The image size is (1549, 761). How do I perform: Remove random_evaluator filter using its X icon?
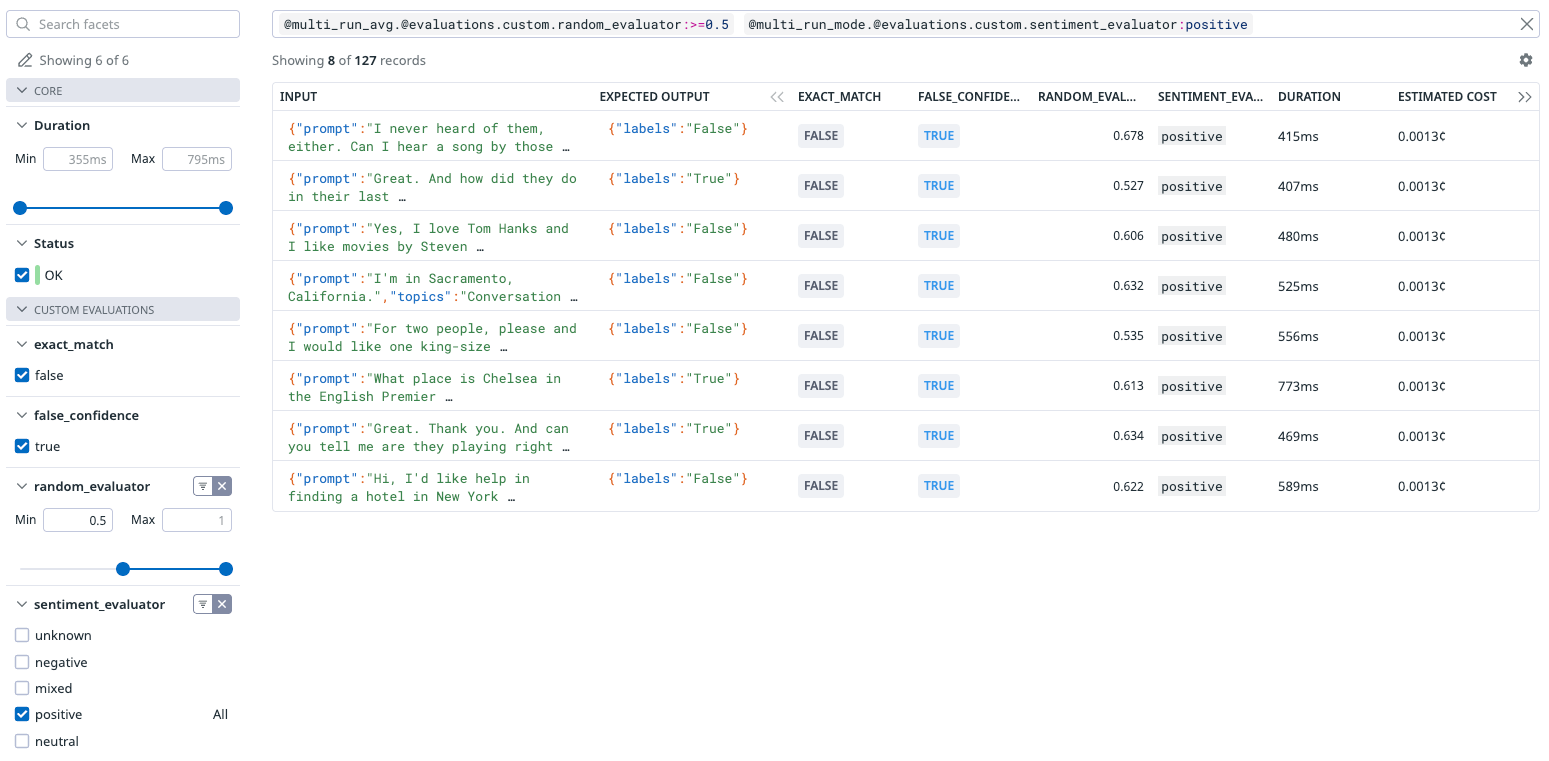click(223, 486)
